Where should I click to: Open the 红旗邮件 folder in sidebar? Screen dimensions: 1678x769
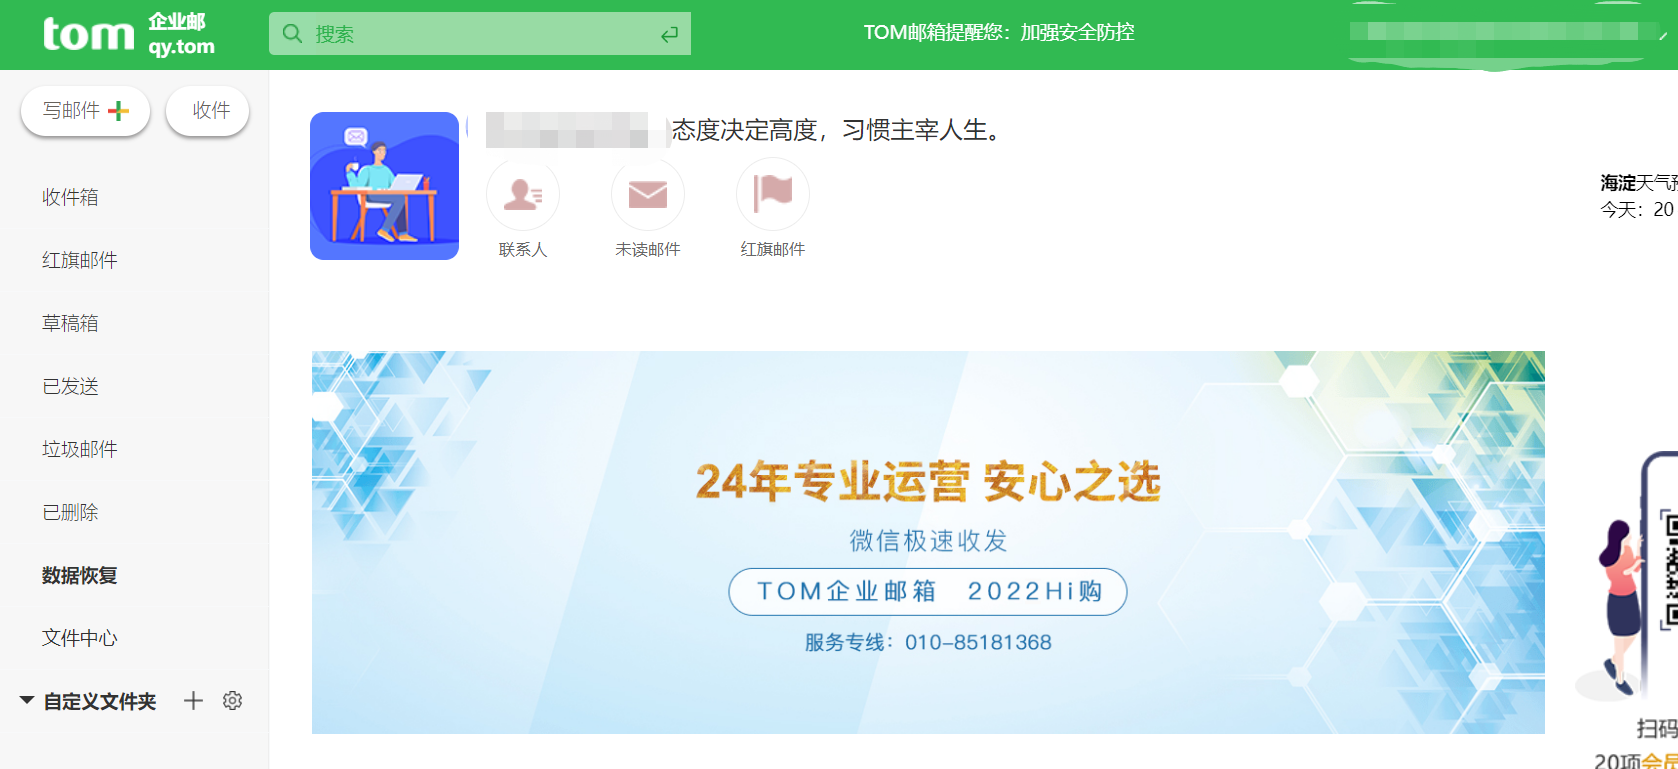pyautogui.click(x=80, y=260)
